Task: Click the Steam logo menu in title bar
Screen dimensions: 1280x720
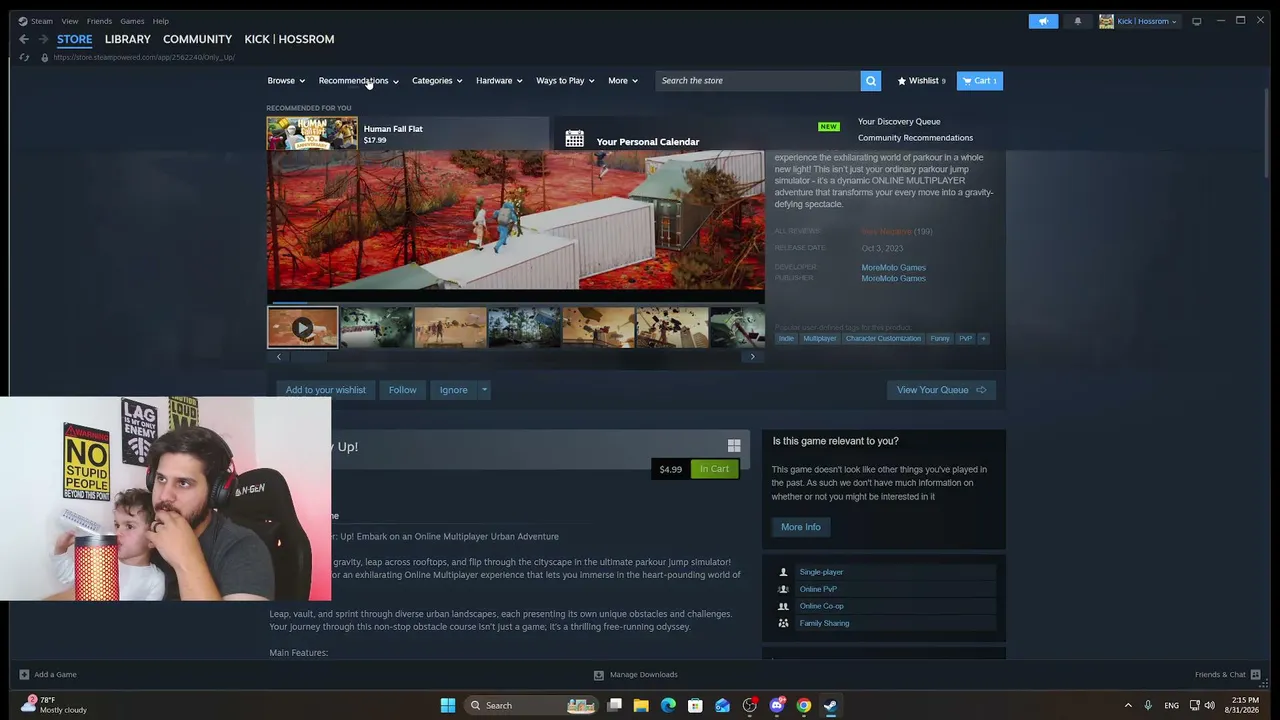Action: [x=23, y=21]
